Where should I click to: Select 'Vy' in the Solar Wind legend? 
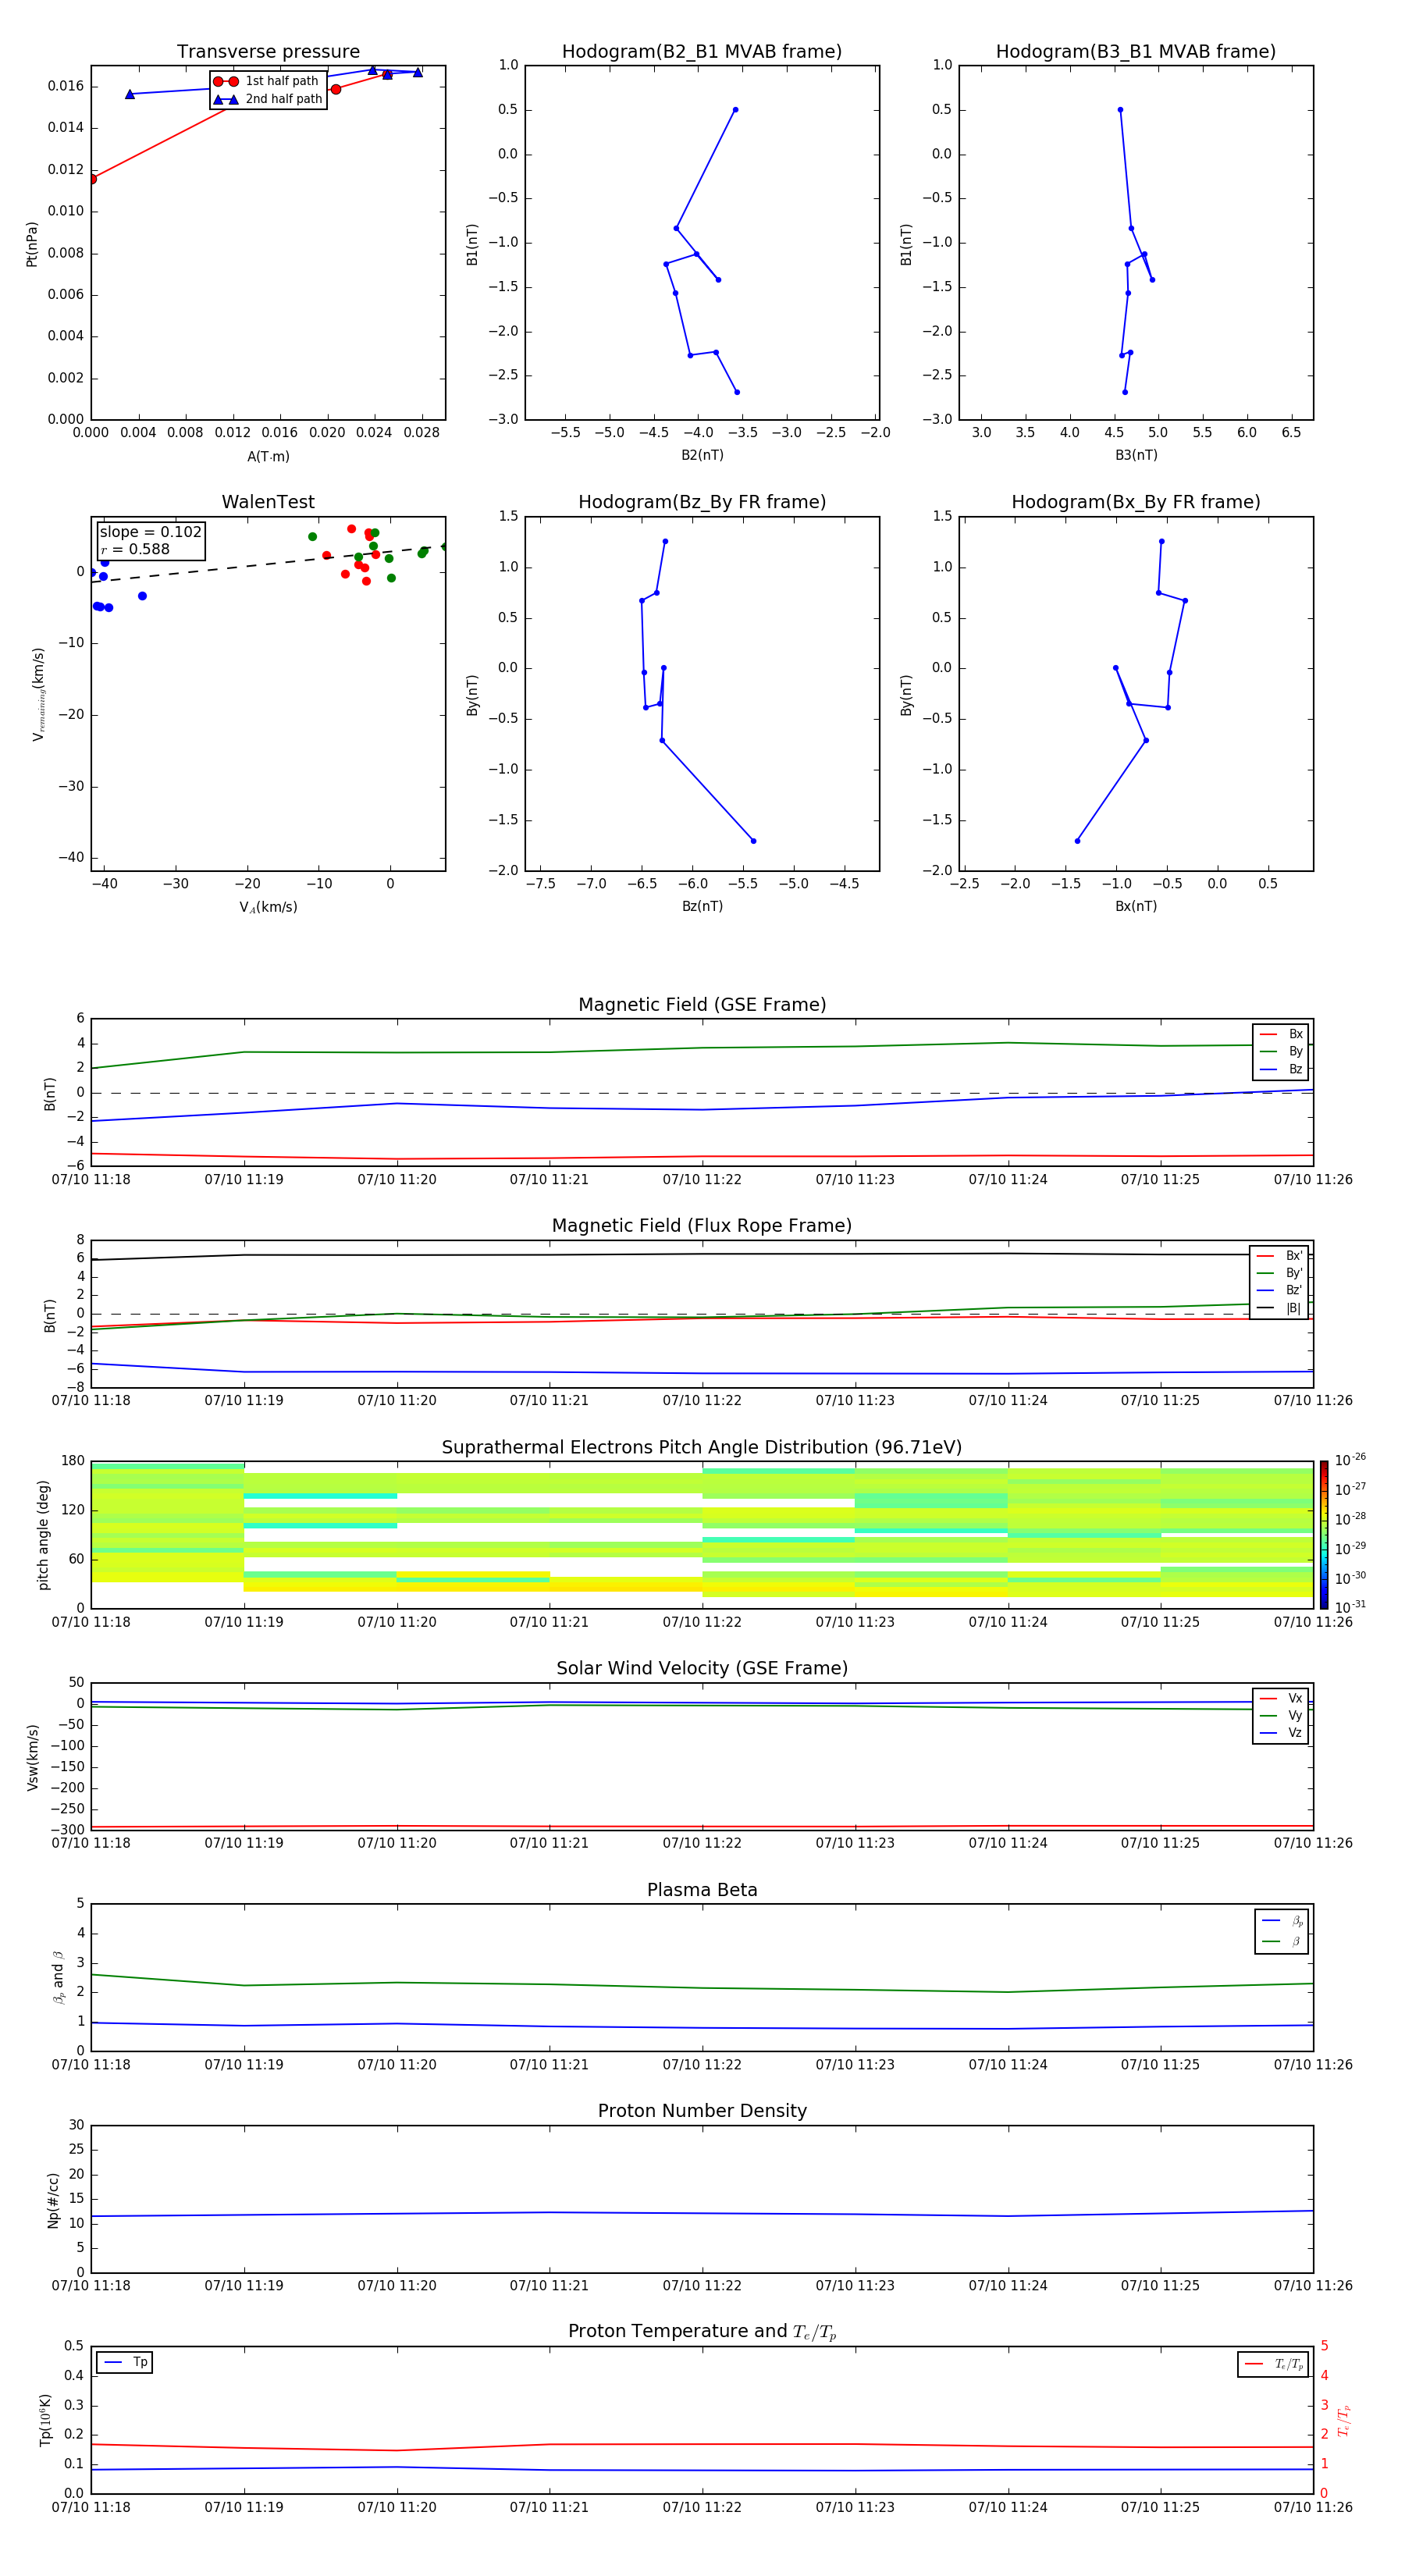tap(1281, 1716)
